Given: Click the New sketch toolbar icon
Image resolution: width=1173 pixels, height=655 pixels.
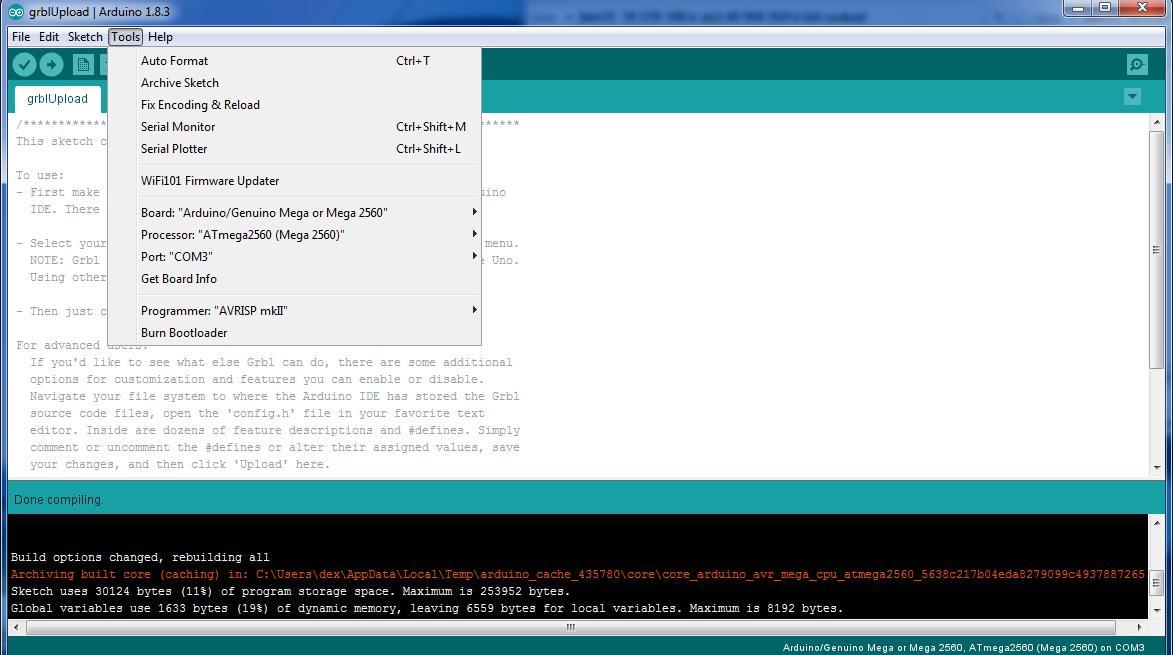Looking at the screenshot, I should [83, 65].
